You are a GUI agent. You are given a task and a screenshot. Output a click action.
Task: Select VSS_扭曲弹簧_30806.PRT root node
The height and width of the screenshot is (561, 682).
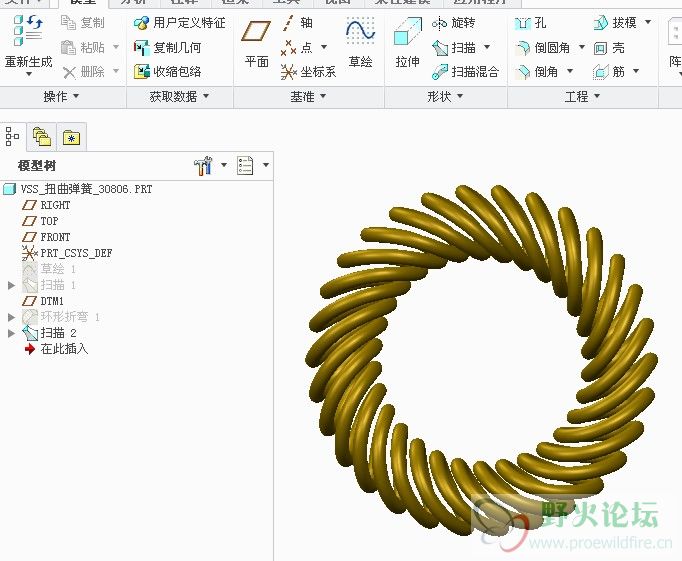78,189
